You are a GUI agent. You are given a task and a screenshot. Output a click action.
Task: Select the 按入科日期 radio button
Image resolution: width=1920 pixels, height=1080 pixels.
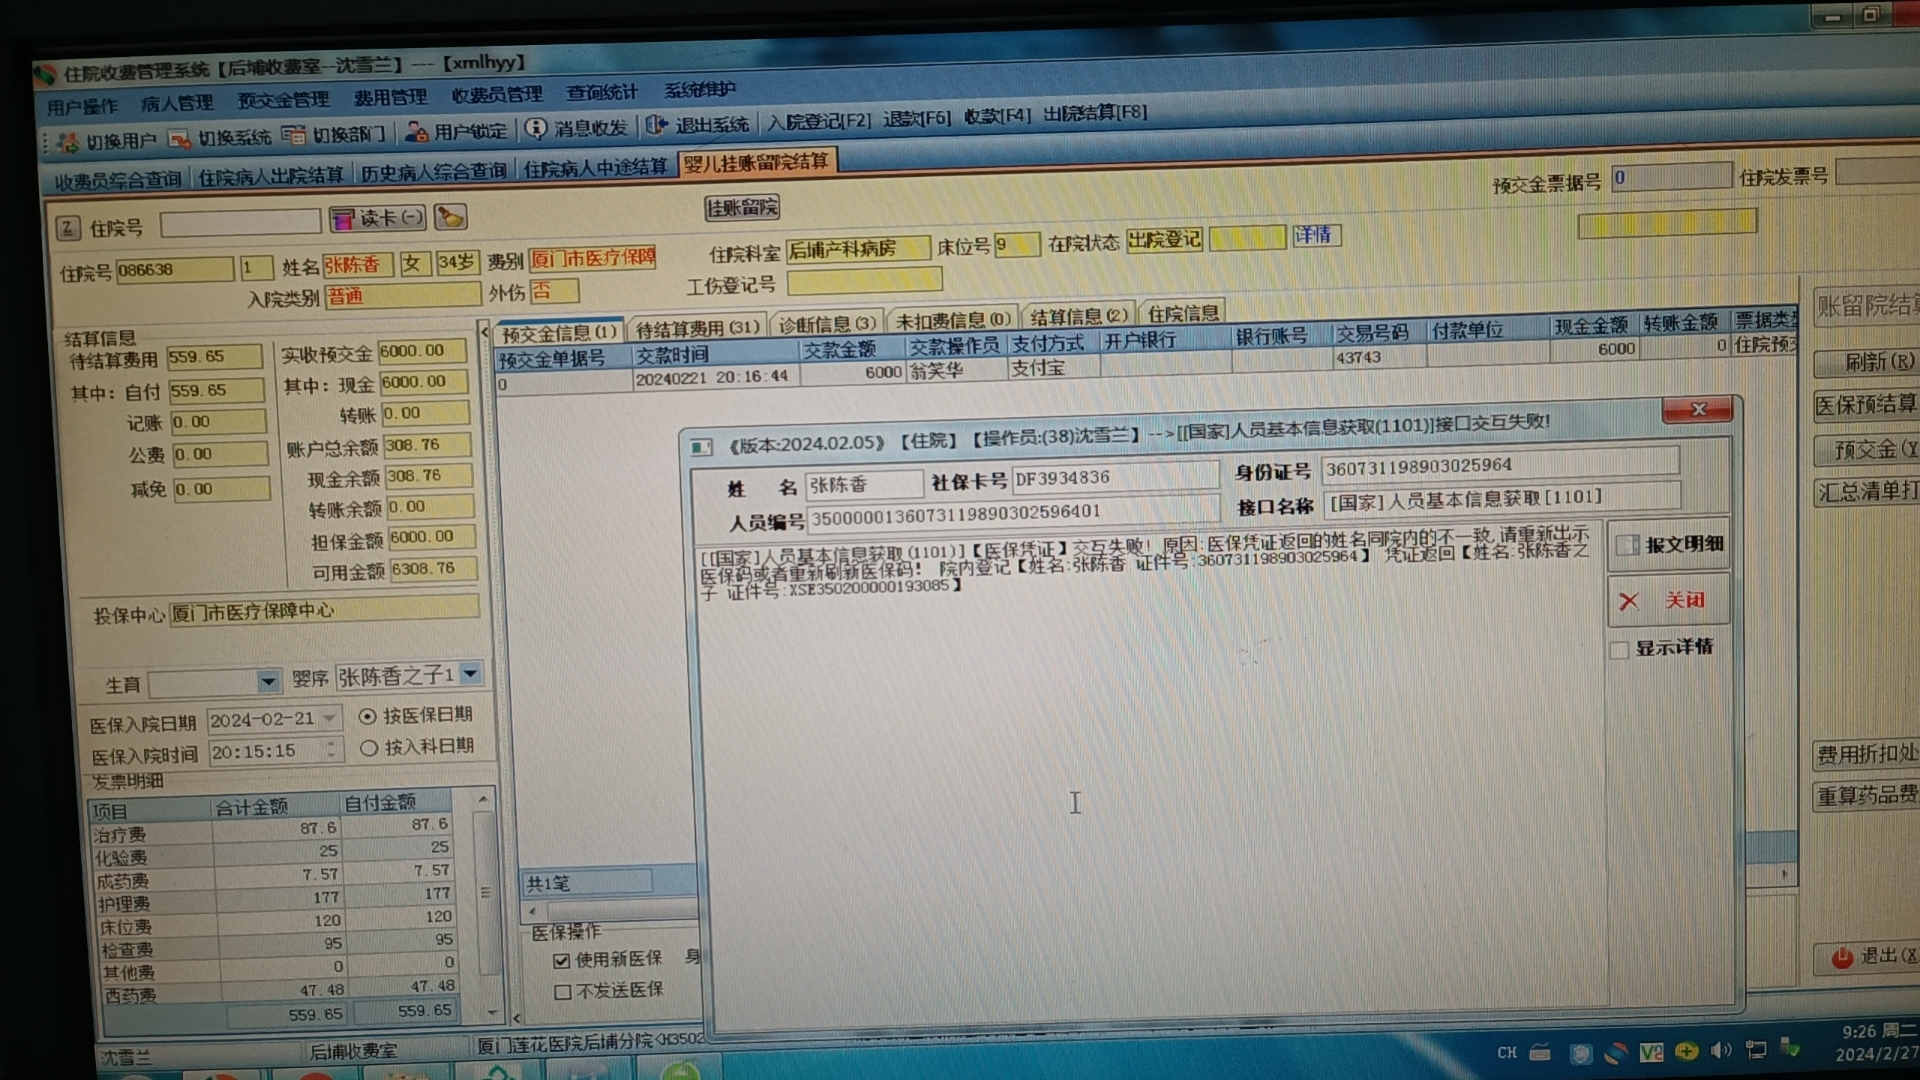pyautogui.click(x=369, y=748)
